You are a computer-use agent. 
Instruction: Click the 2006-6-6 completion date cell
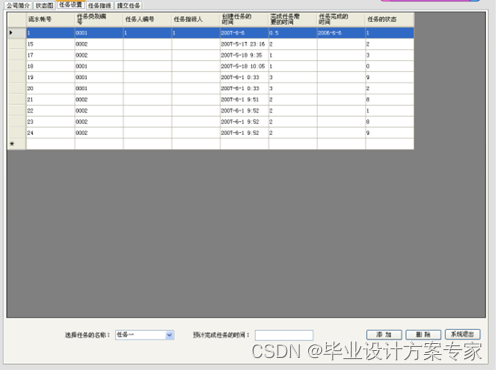click(x=341, y=33)
